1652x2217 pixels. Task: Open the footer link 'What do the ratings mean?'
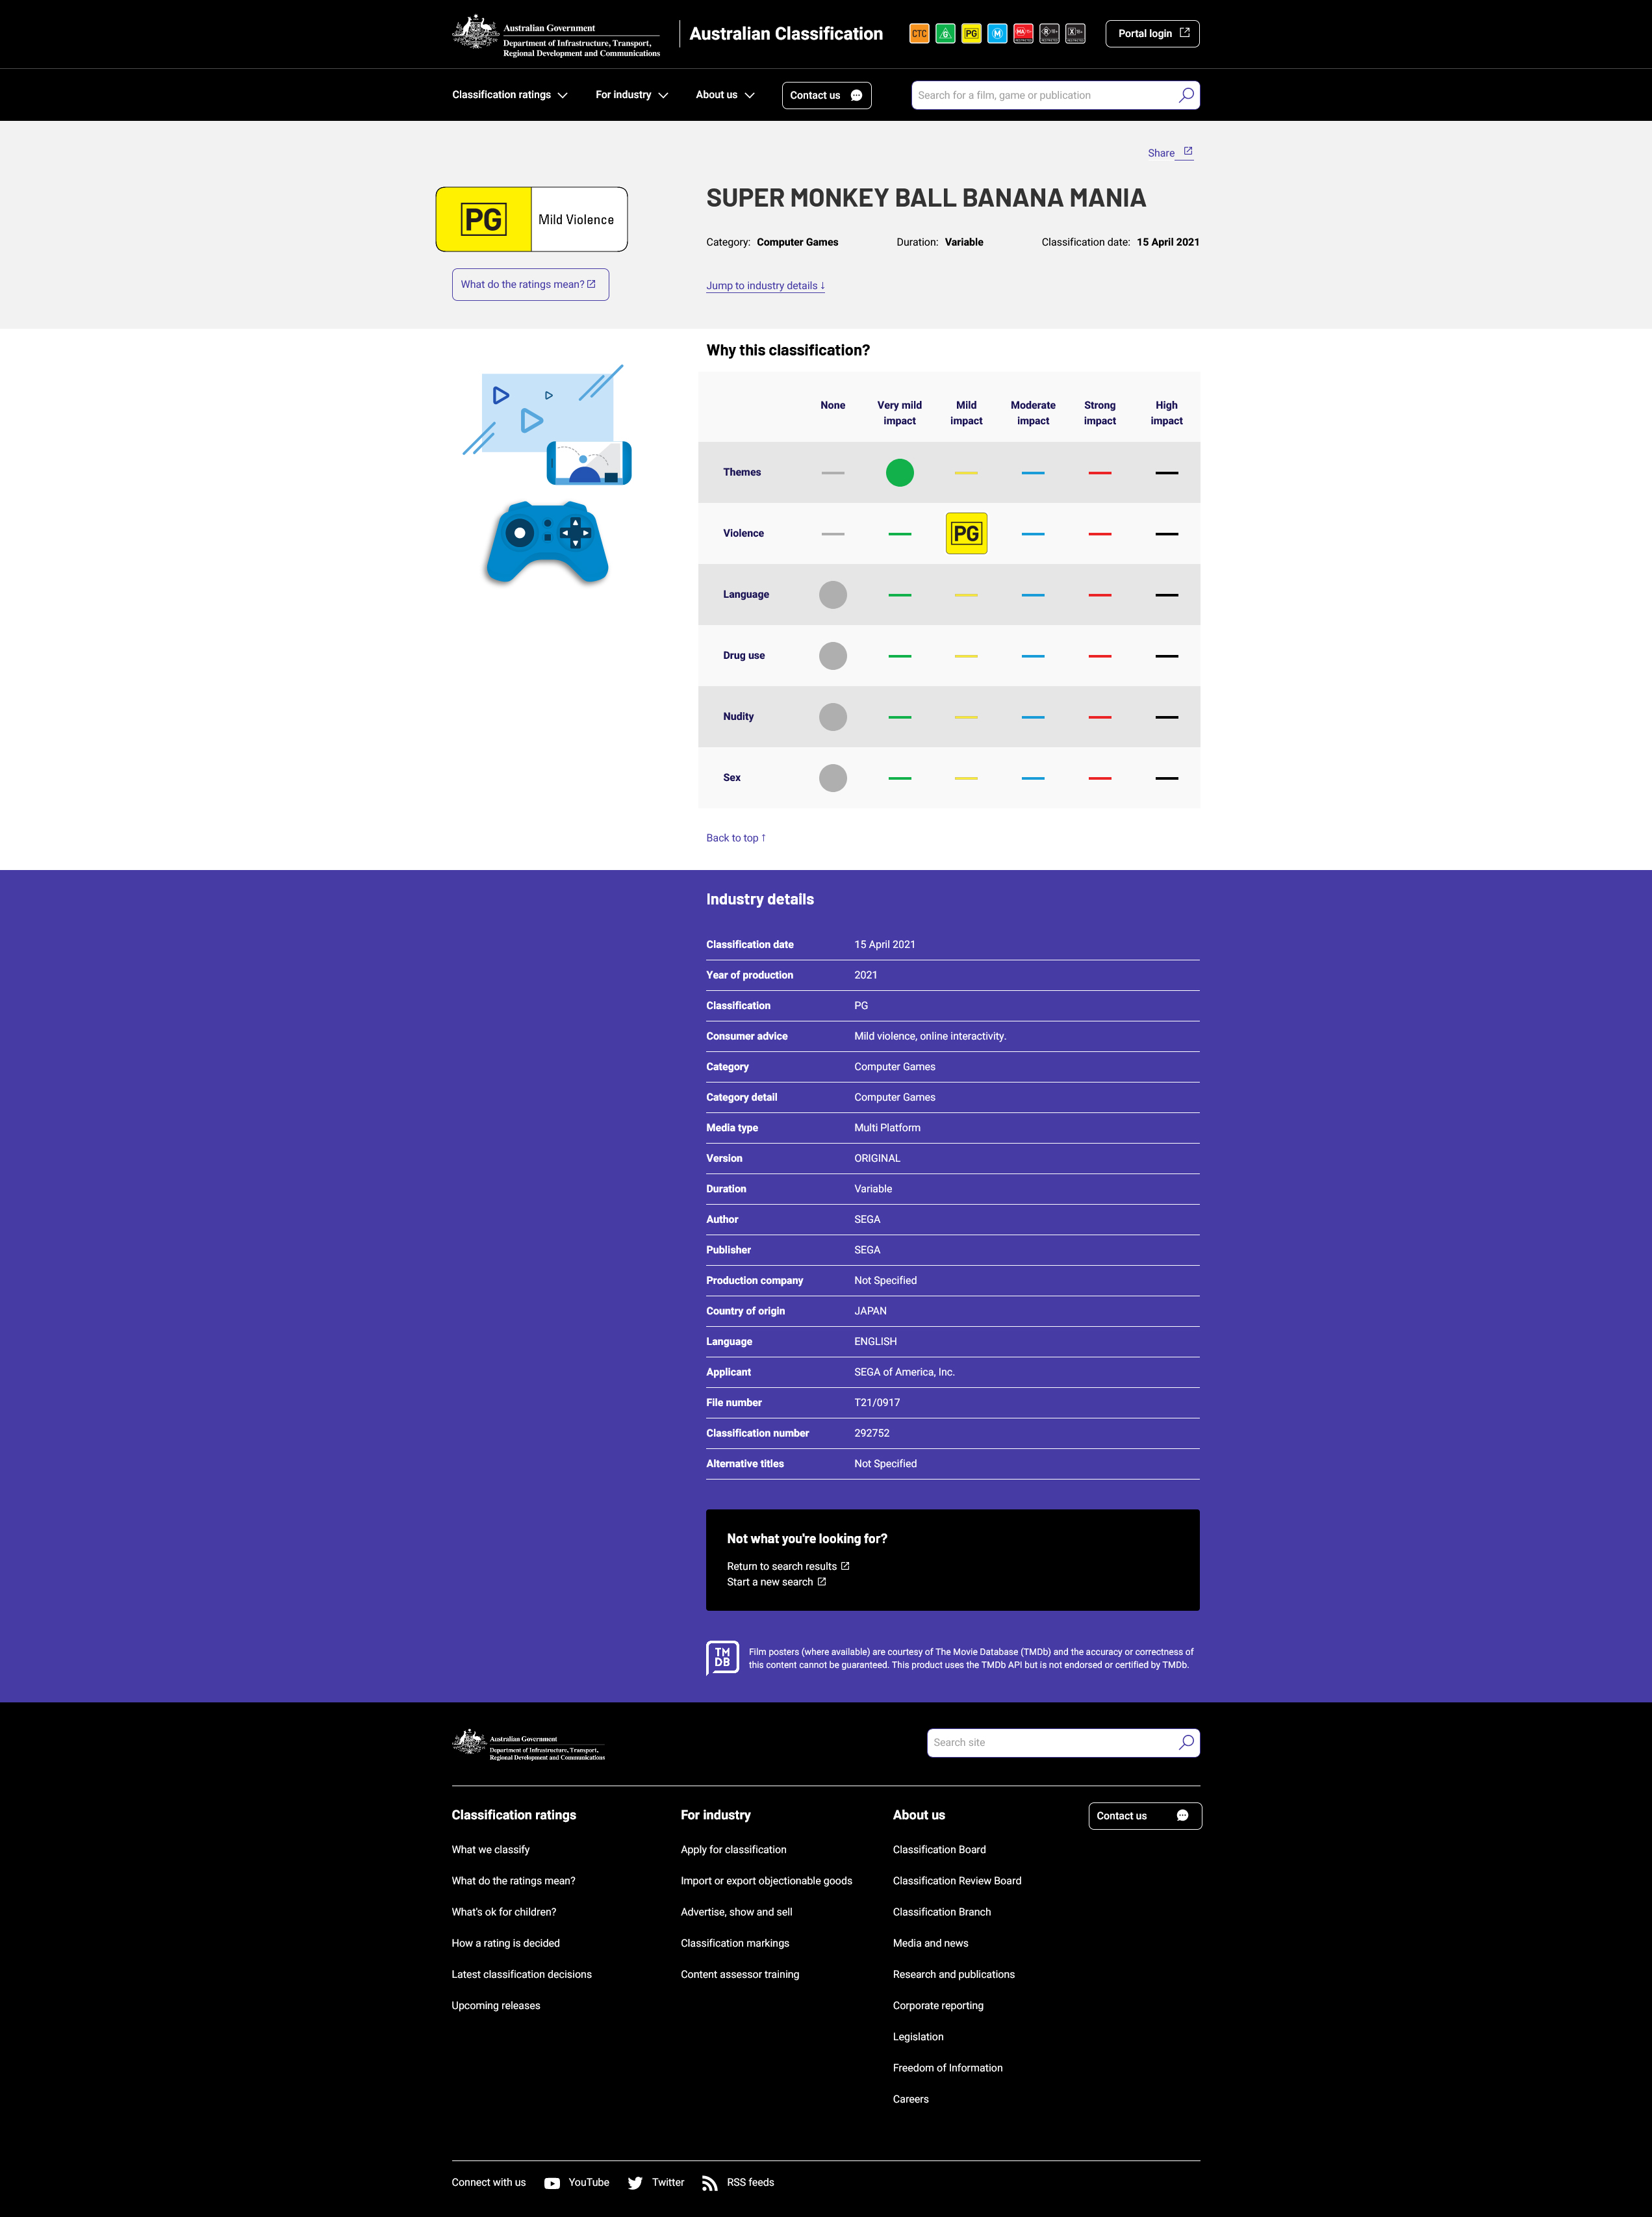(514, 1881)
